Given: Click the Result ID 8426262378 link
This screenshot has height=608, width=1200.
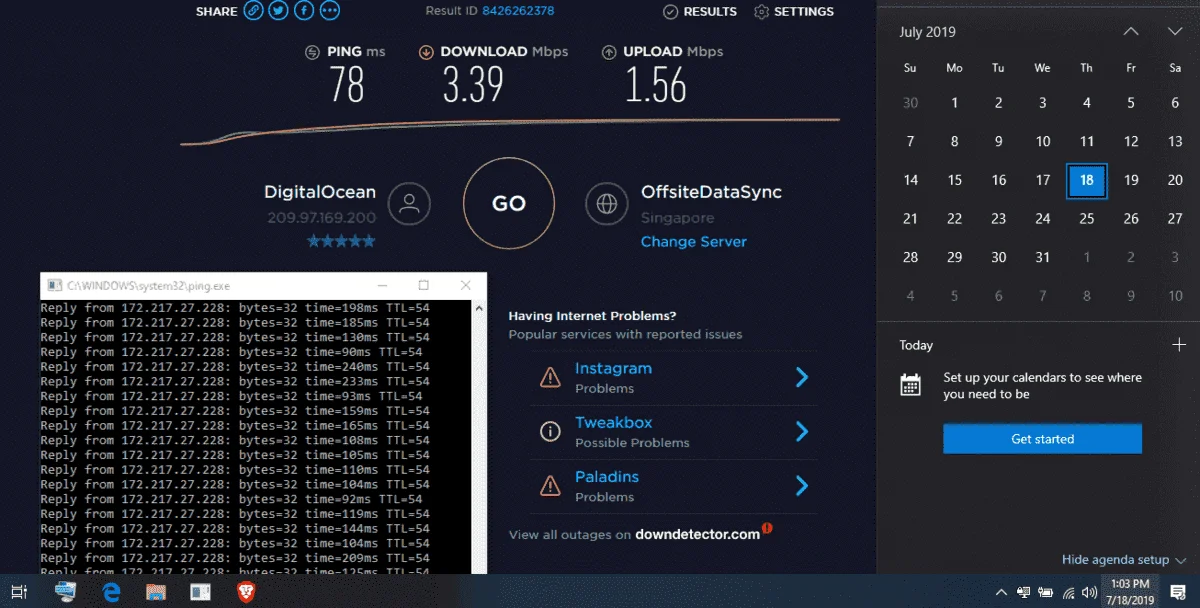Looking at the screenshot, I should tap(518, 11).
